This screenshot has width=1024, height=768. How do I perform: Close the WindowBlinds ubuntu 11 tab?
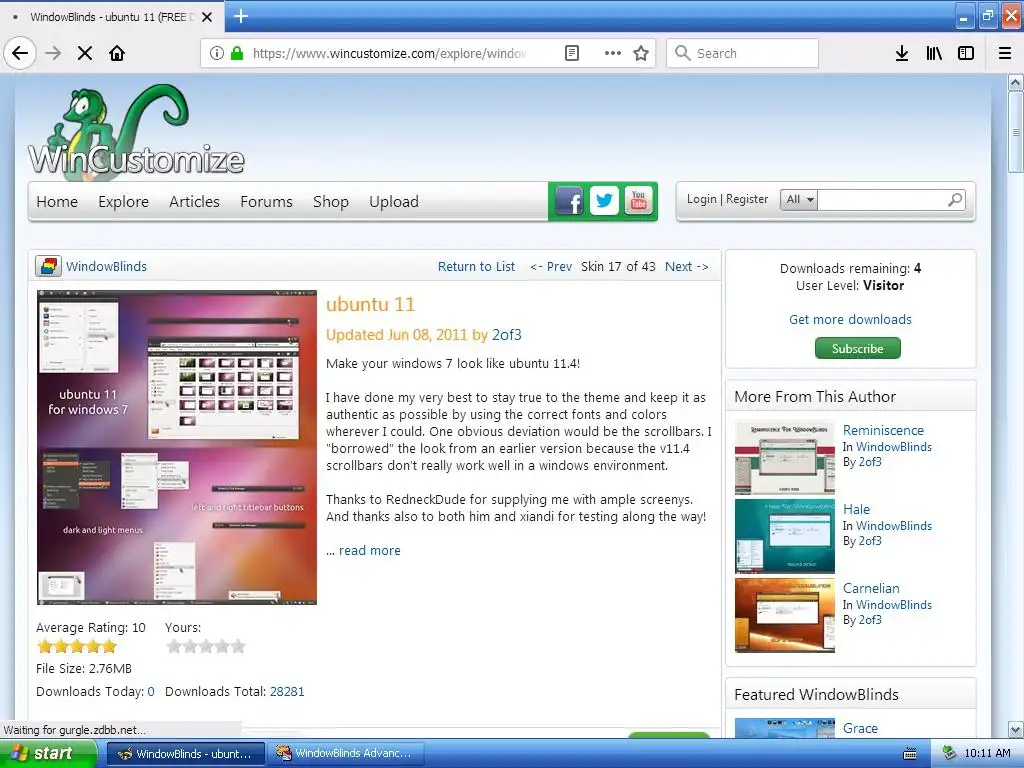[207, 17]
